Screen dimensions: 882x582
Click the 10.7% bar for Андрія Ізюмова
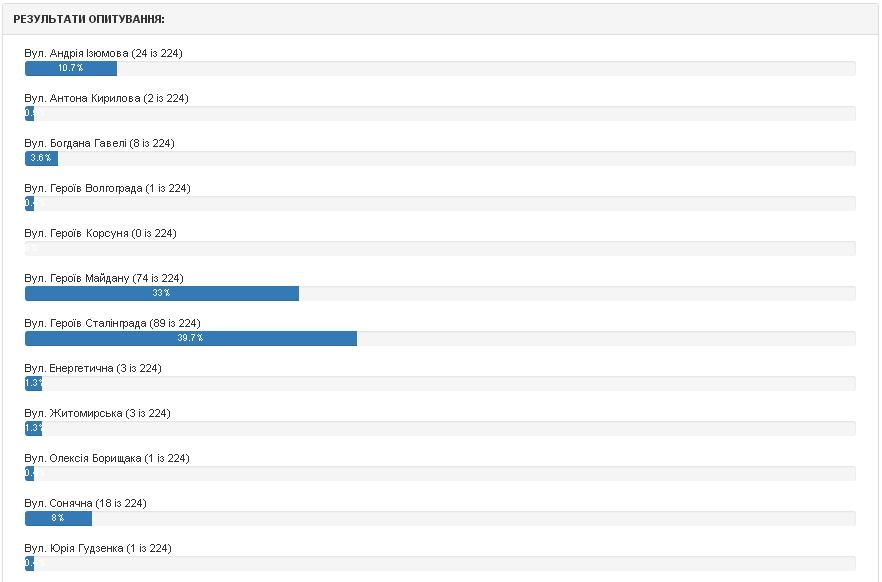(71, 68)
